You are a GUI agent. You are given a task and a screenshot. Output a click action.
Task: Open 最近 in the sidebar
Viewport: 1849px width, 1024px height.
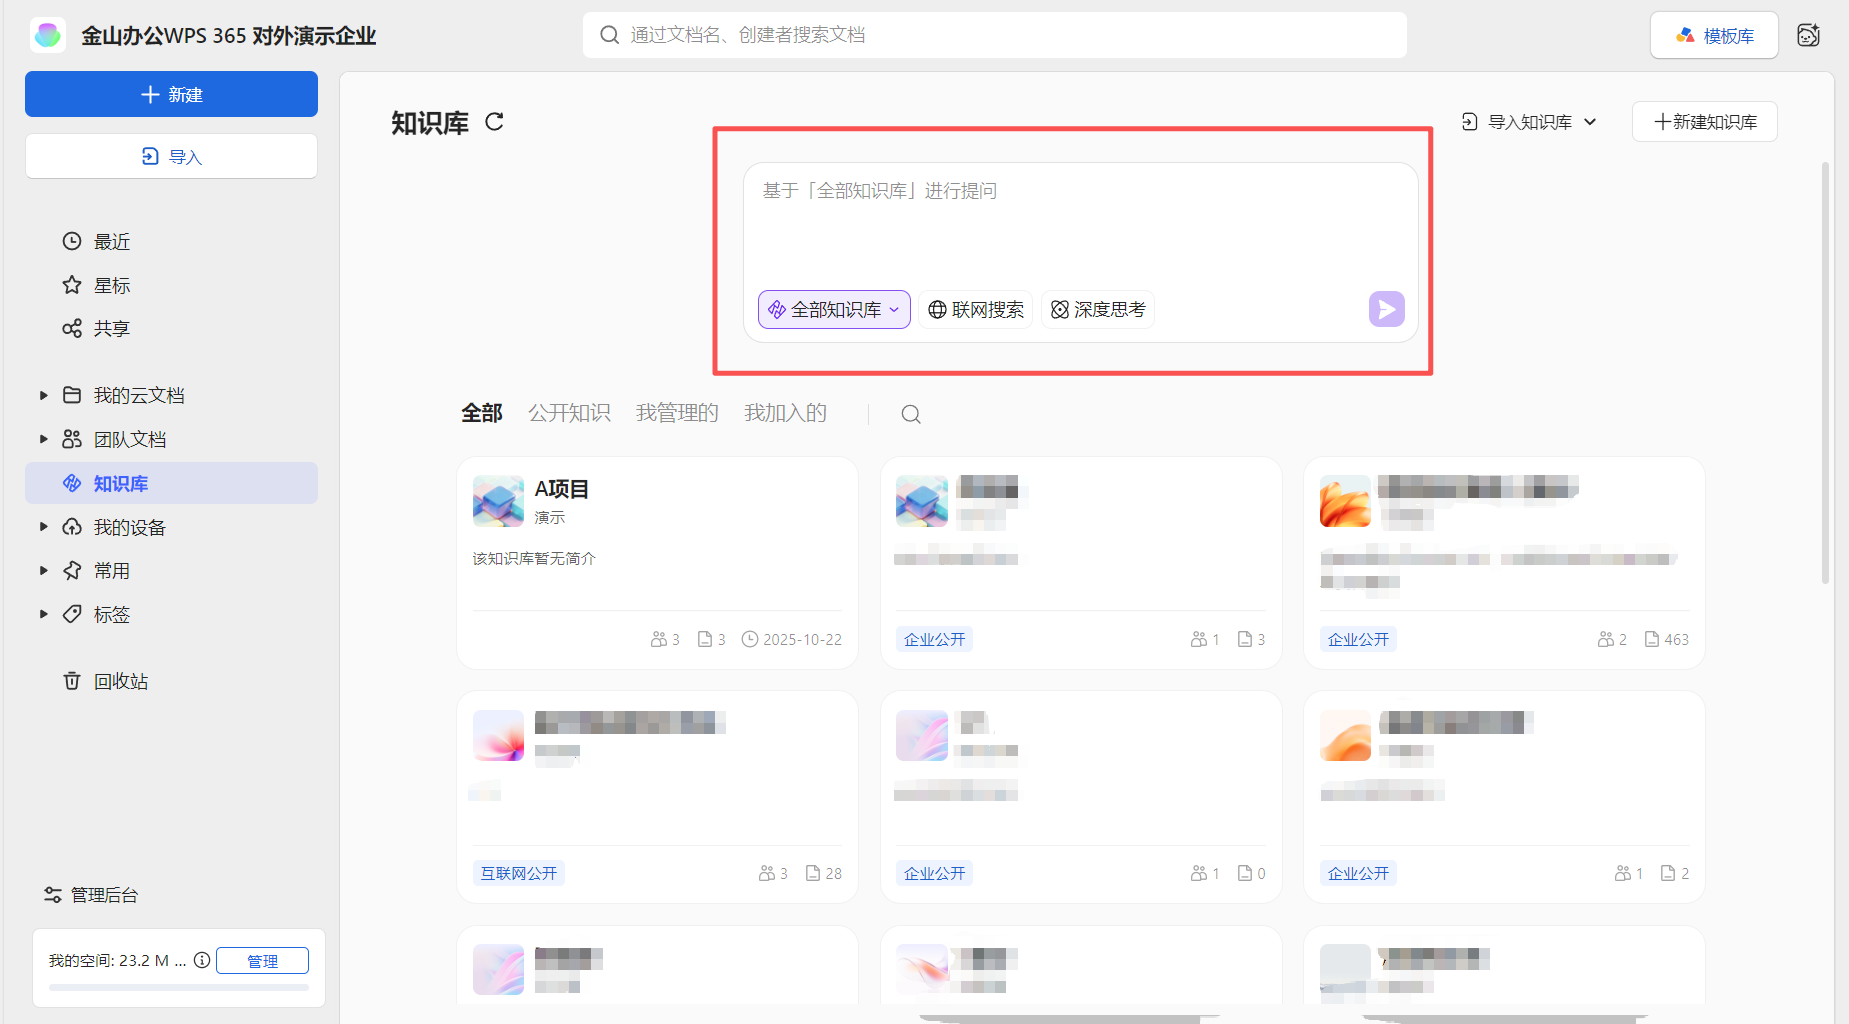pos(111,241)
